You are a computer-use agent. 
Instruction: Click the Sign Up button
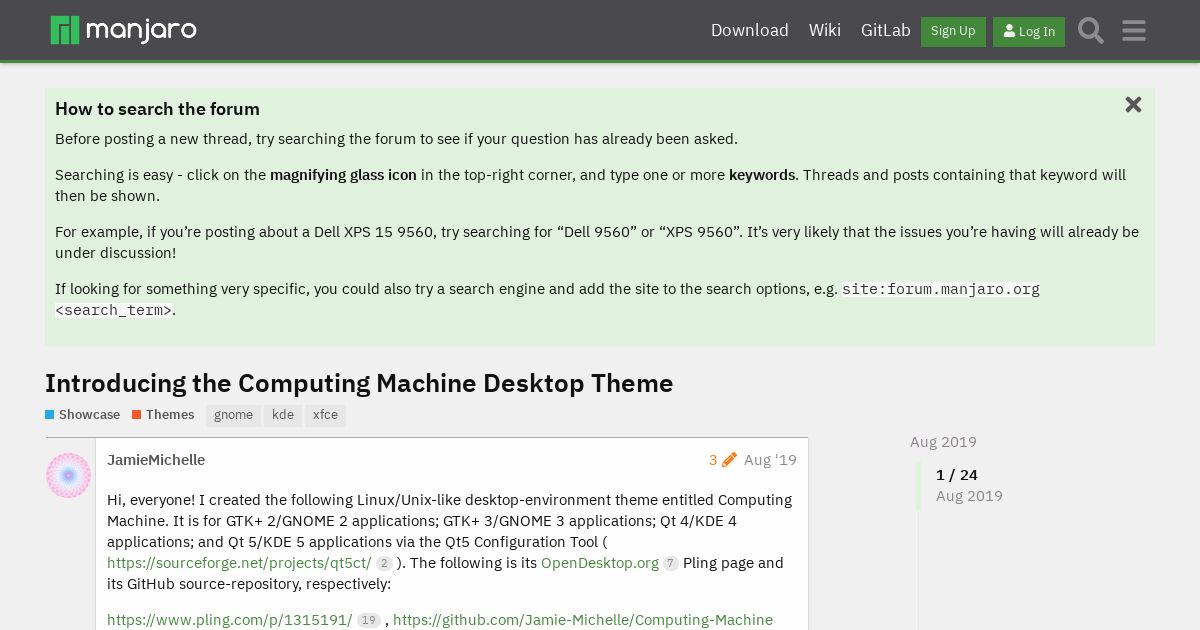point(953,31)
